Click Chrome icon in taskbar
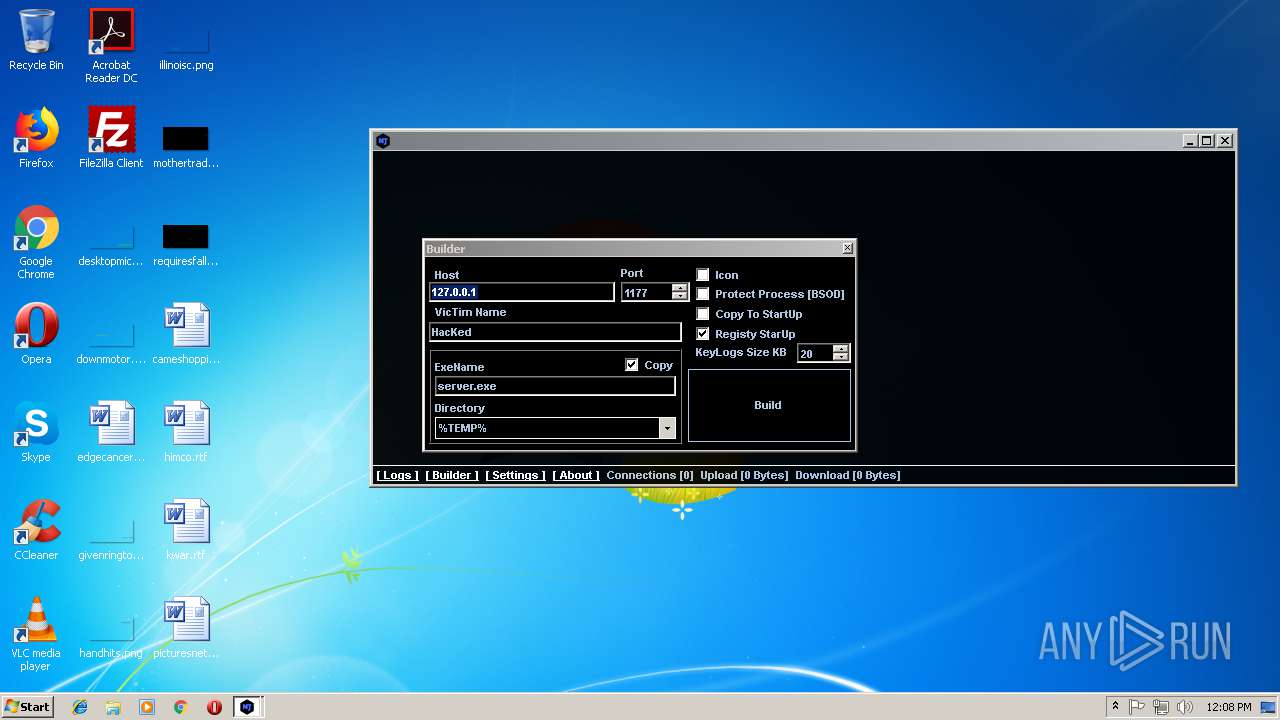 coord(180,707)
